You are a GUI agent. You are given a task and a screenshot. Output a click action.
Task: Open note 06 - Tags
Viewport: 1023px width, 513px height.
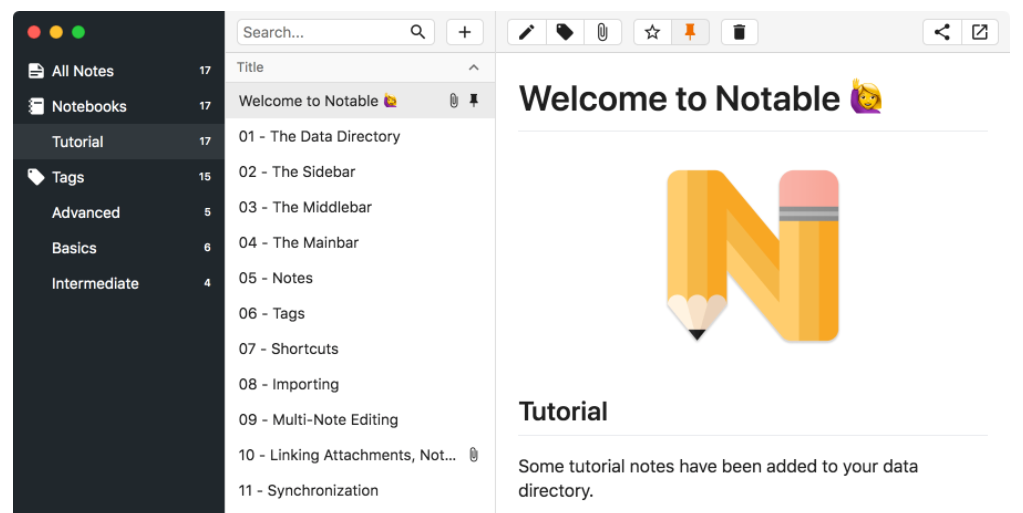[360, 313]
